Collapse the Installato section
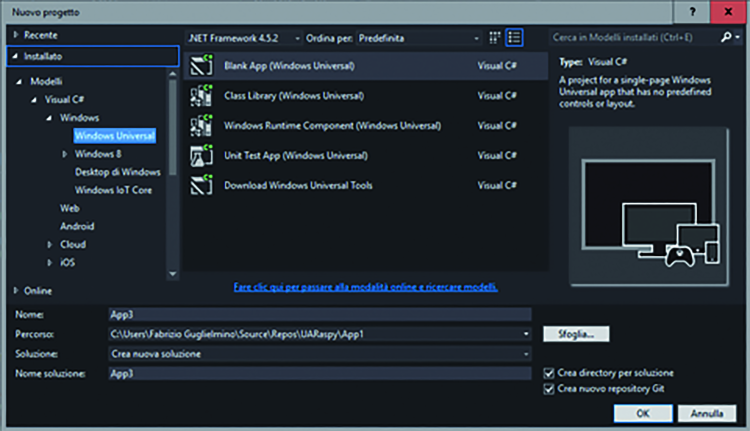Screen dimensions: 750x431 tap(15, 56)
